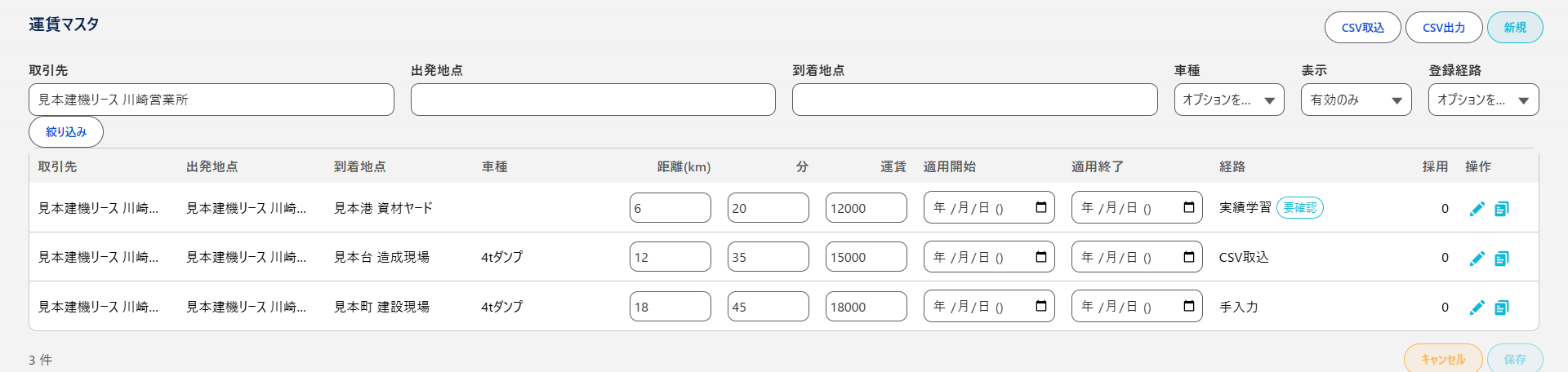1568x372 pixels.
Task: Click the 運賃 column header
Action: click(x=893, y=167)
